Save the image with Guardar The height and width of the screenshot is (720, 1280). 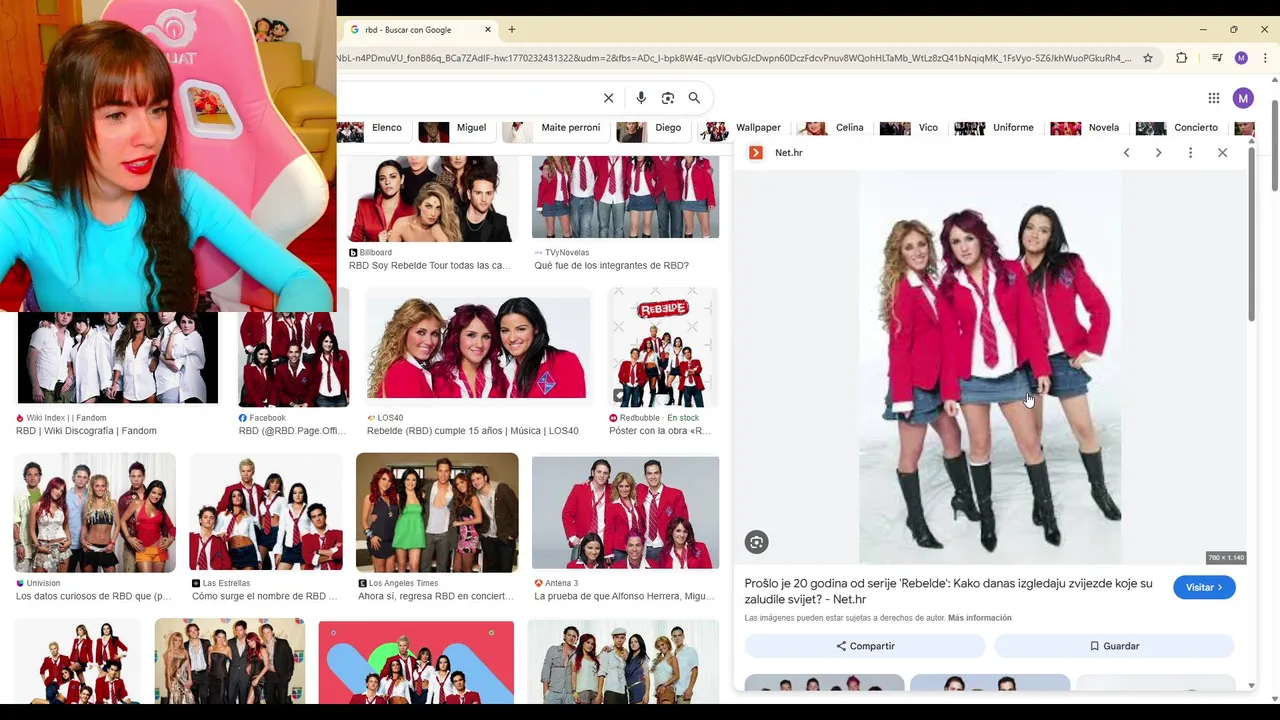[x=1114, y=646]
